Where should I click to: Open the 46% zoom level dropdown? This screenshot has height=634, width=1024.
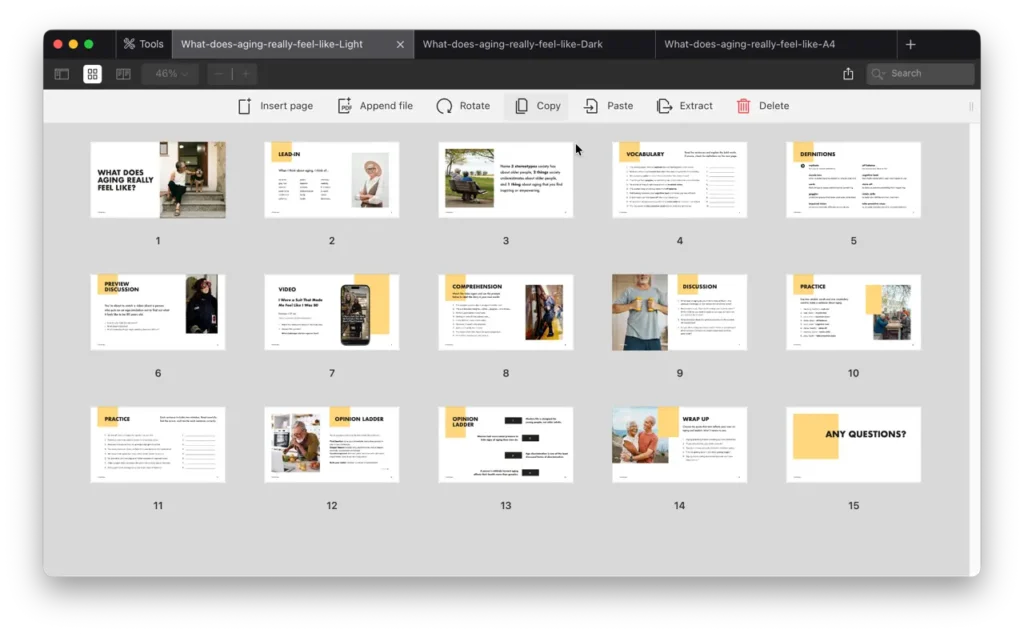[171, 74]
